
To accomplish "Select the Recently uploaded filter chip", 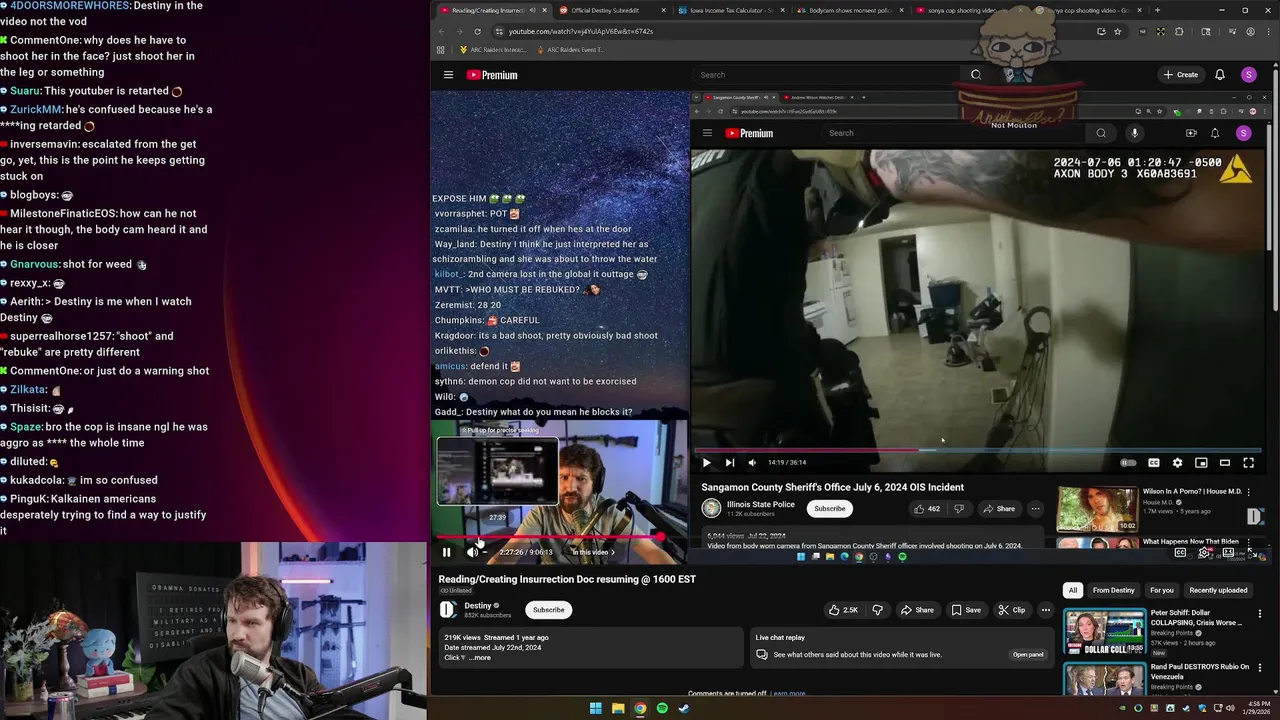I will coord(1218,590).
